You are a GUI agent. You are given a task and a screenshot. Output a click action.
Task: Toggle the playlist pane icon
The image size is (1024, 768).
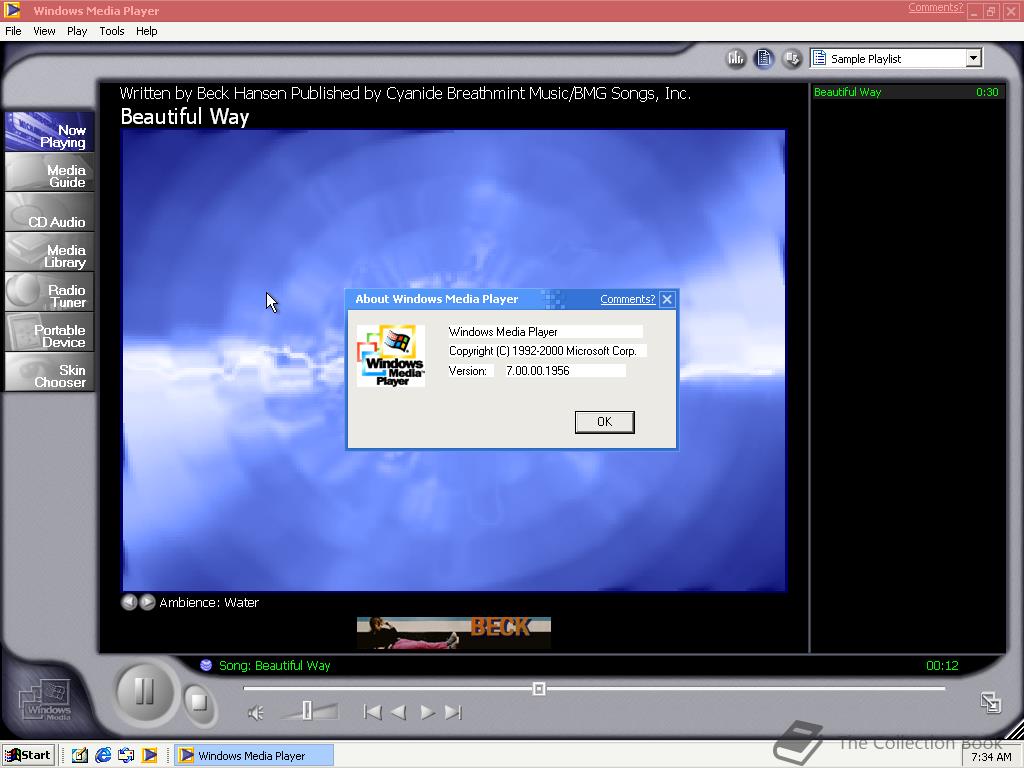(x=763, y=59)
